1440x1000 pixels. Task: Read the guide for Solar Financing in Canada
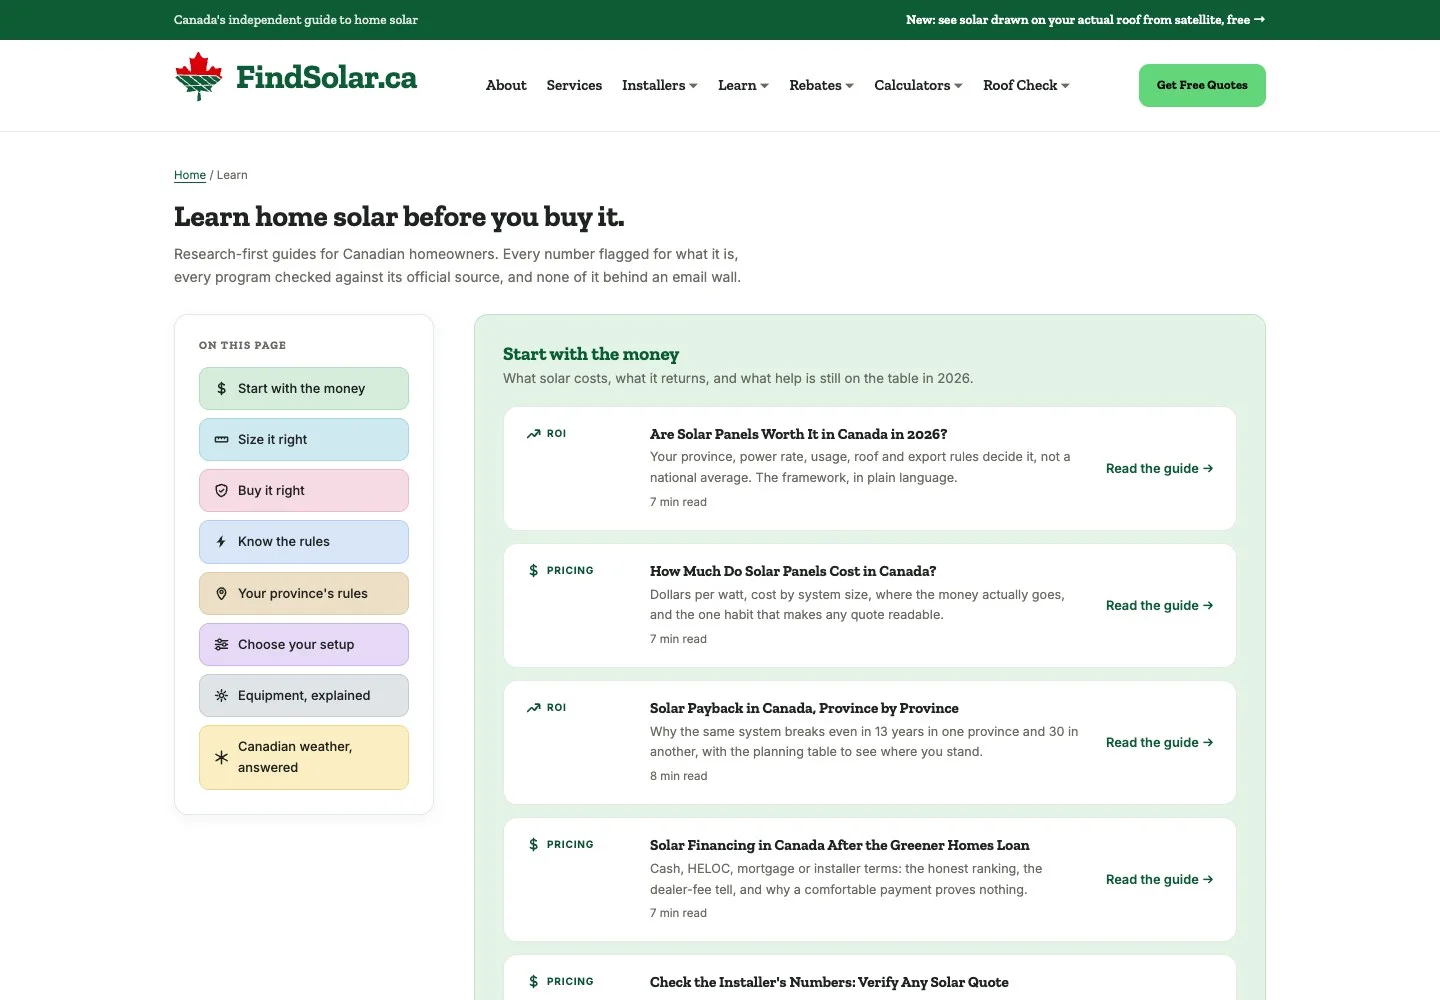(1160, 880)
